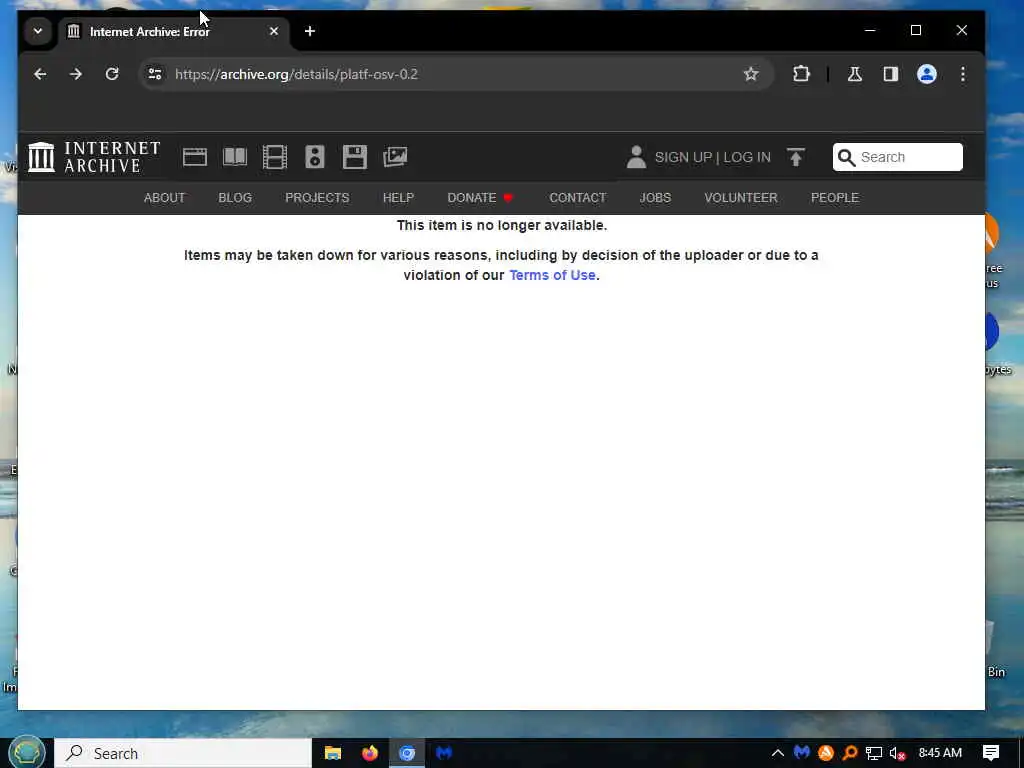Open the BLOG menu item
The height and width of the screenshot is (768, 1024).
pos(235,198)
